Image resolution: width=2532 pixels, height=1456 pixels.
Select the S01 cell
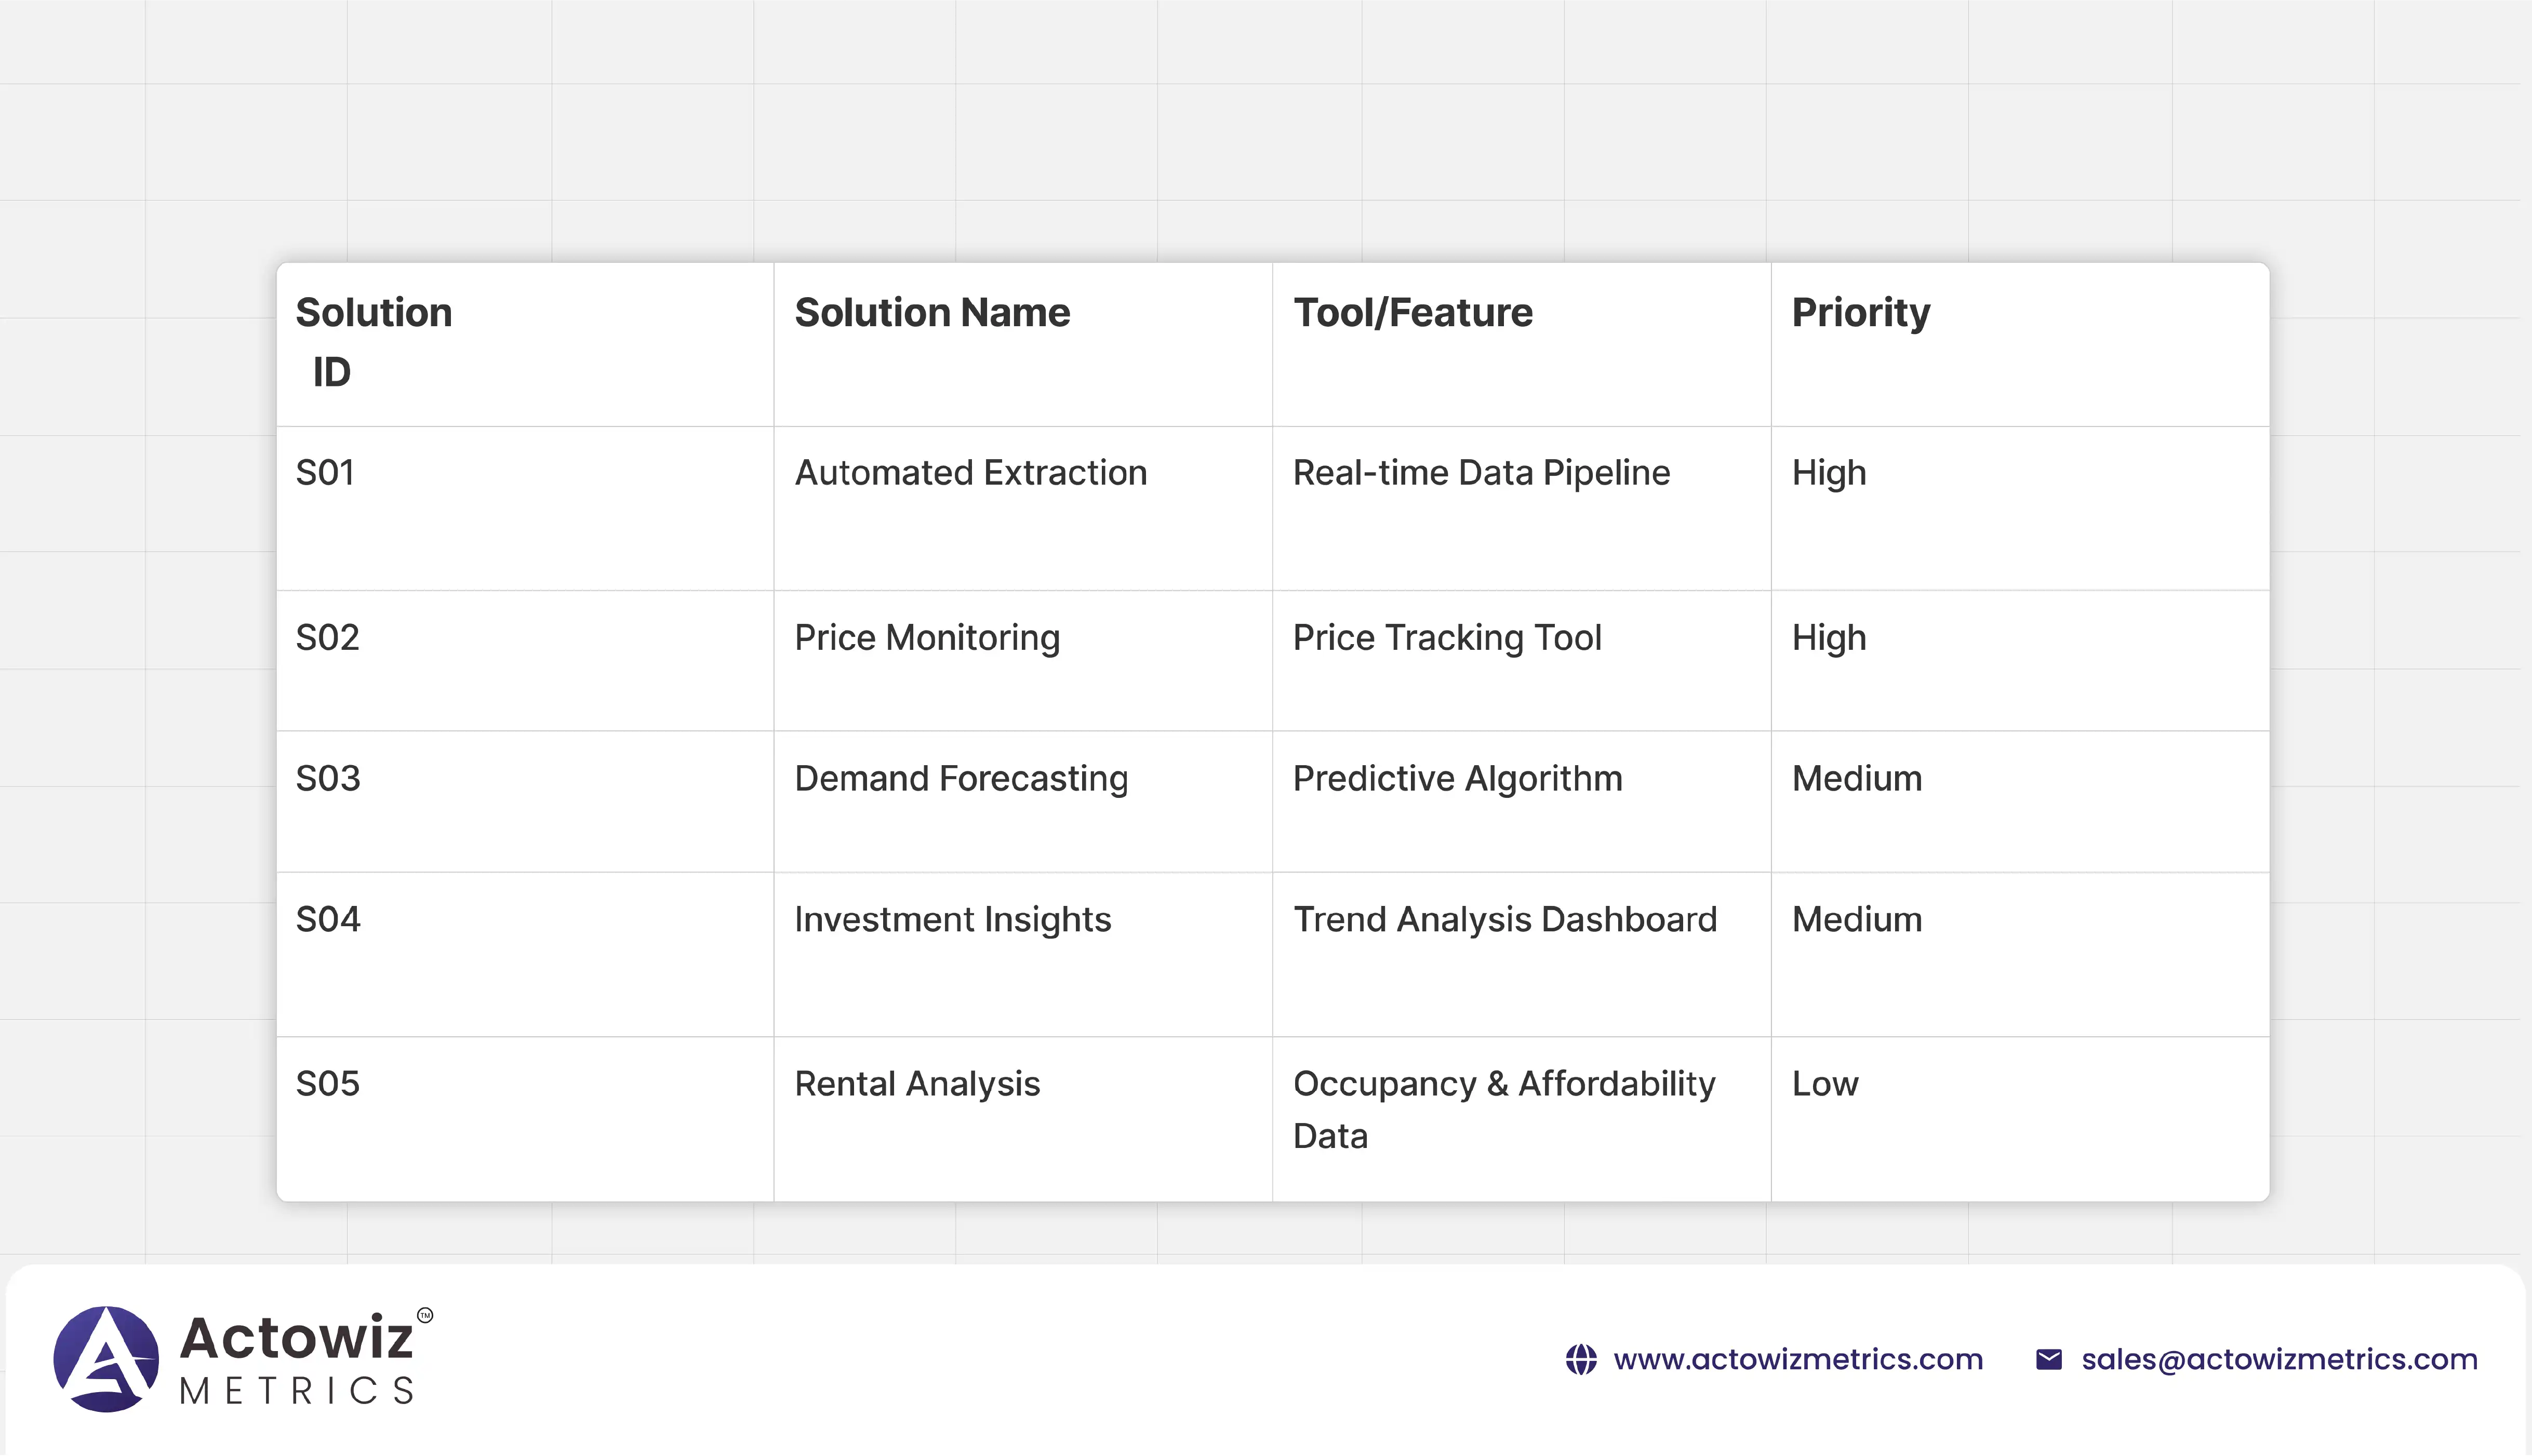pos(325,472)
